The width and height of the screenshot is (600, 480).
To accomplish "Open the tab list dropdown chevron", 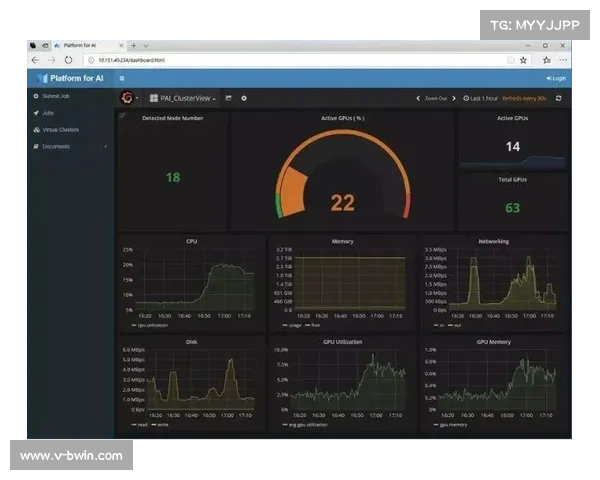I will tap(146, 46).
